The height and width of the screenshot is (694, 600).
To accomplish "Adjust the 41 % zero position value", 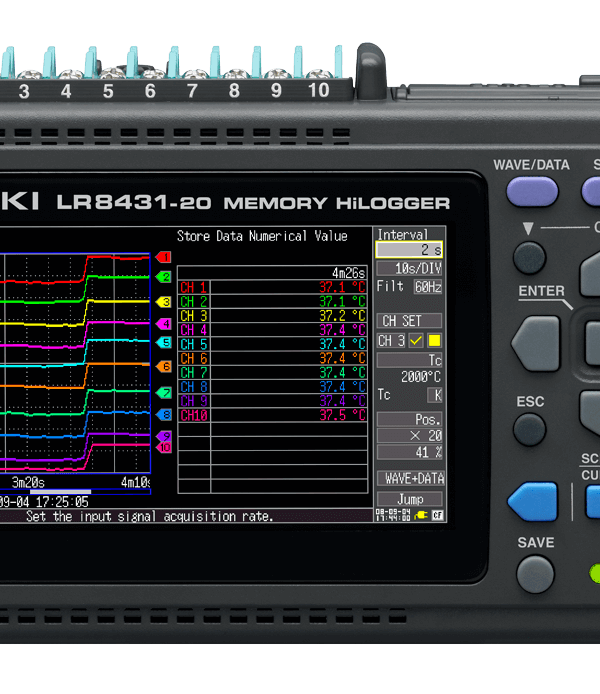I will pos(409,452).
